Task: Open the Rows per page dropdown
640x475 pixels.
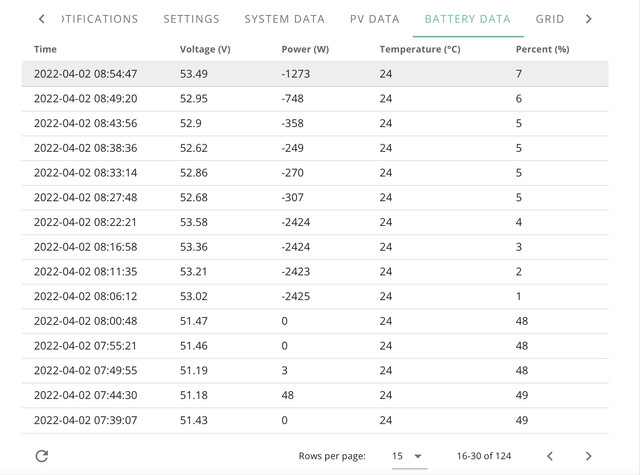Action: [409, 456]
